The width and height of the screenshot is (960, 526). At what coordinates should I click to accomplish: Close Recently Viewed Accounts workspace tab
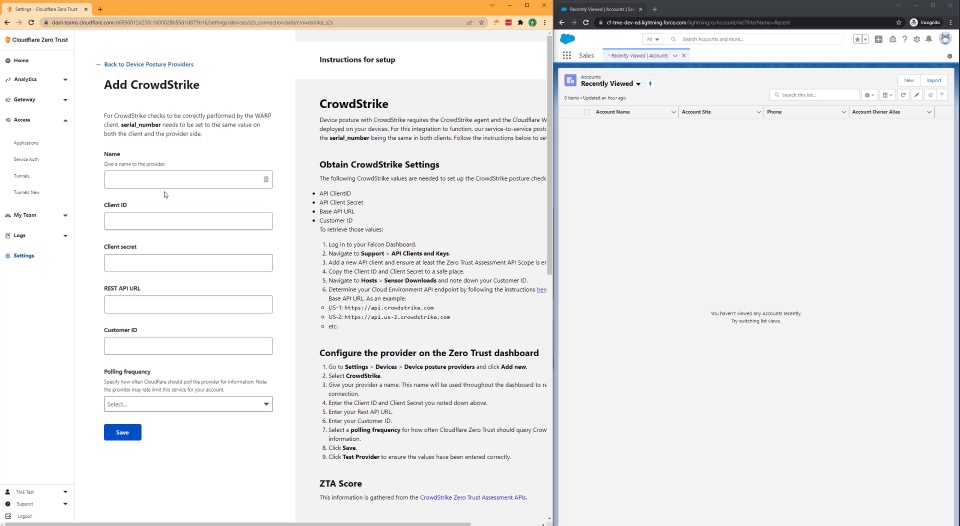coord(684,56)
